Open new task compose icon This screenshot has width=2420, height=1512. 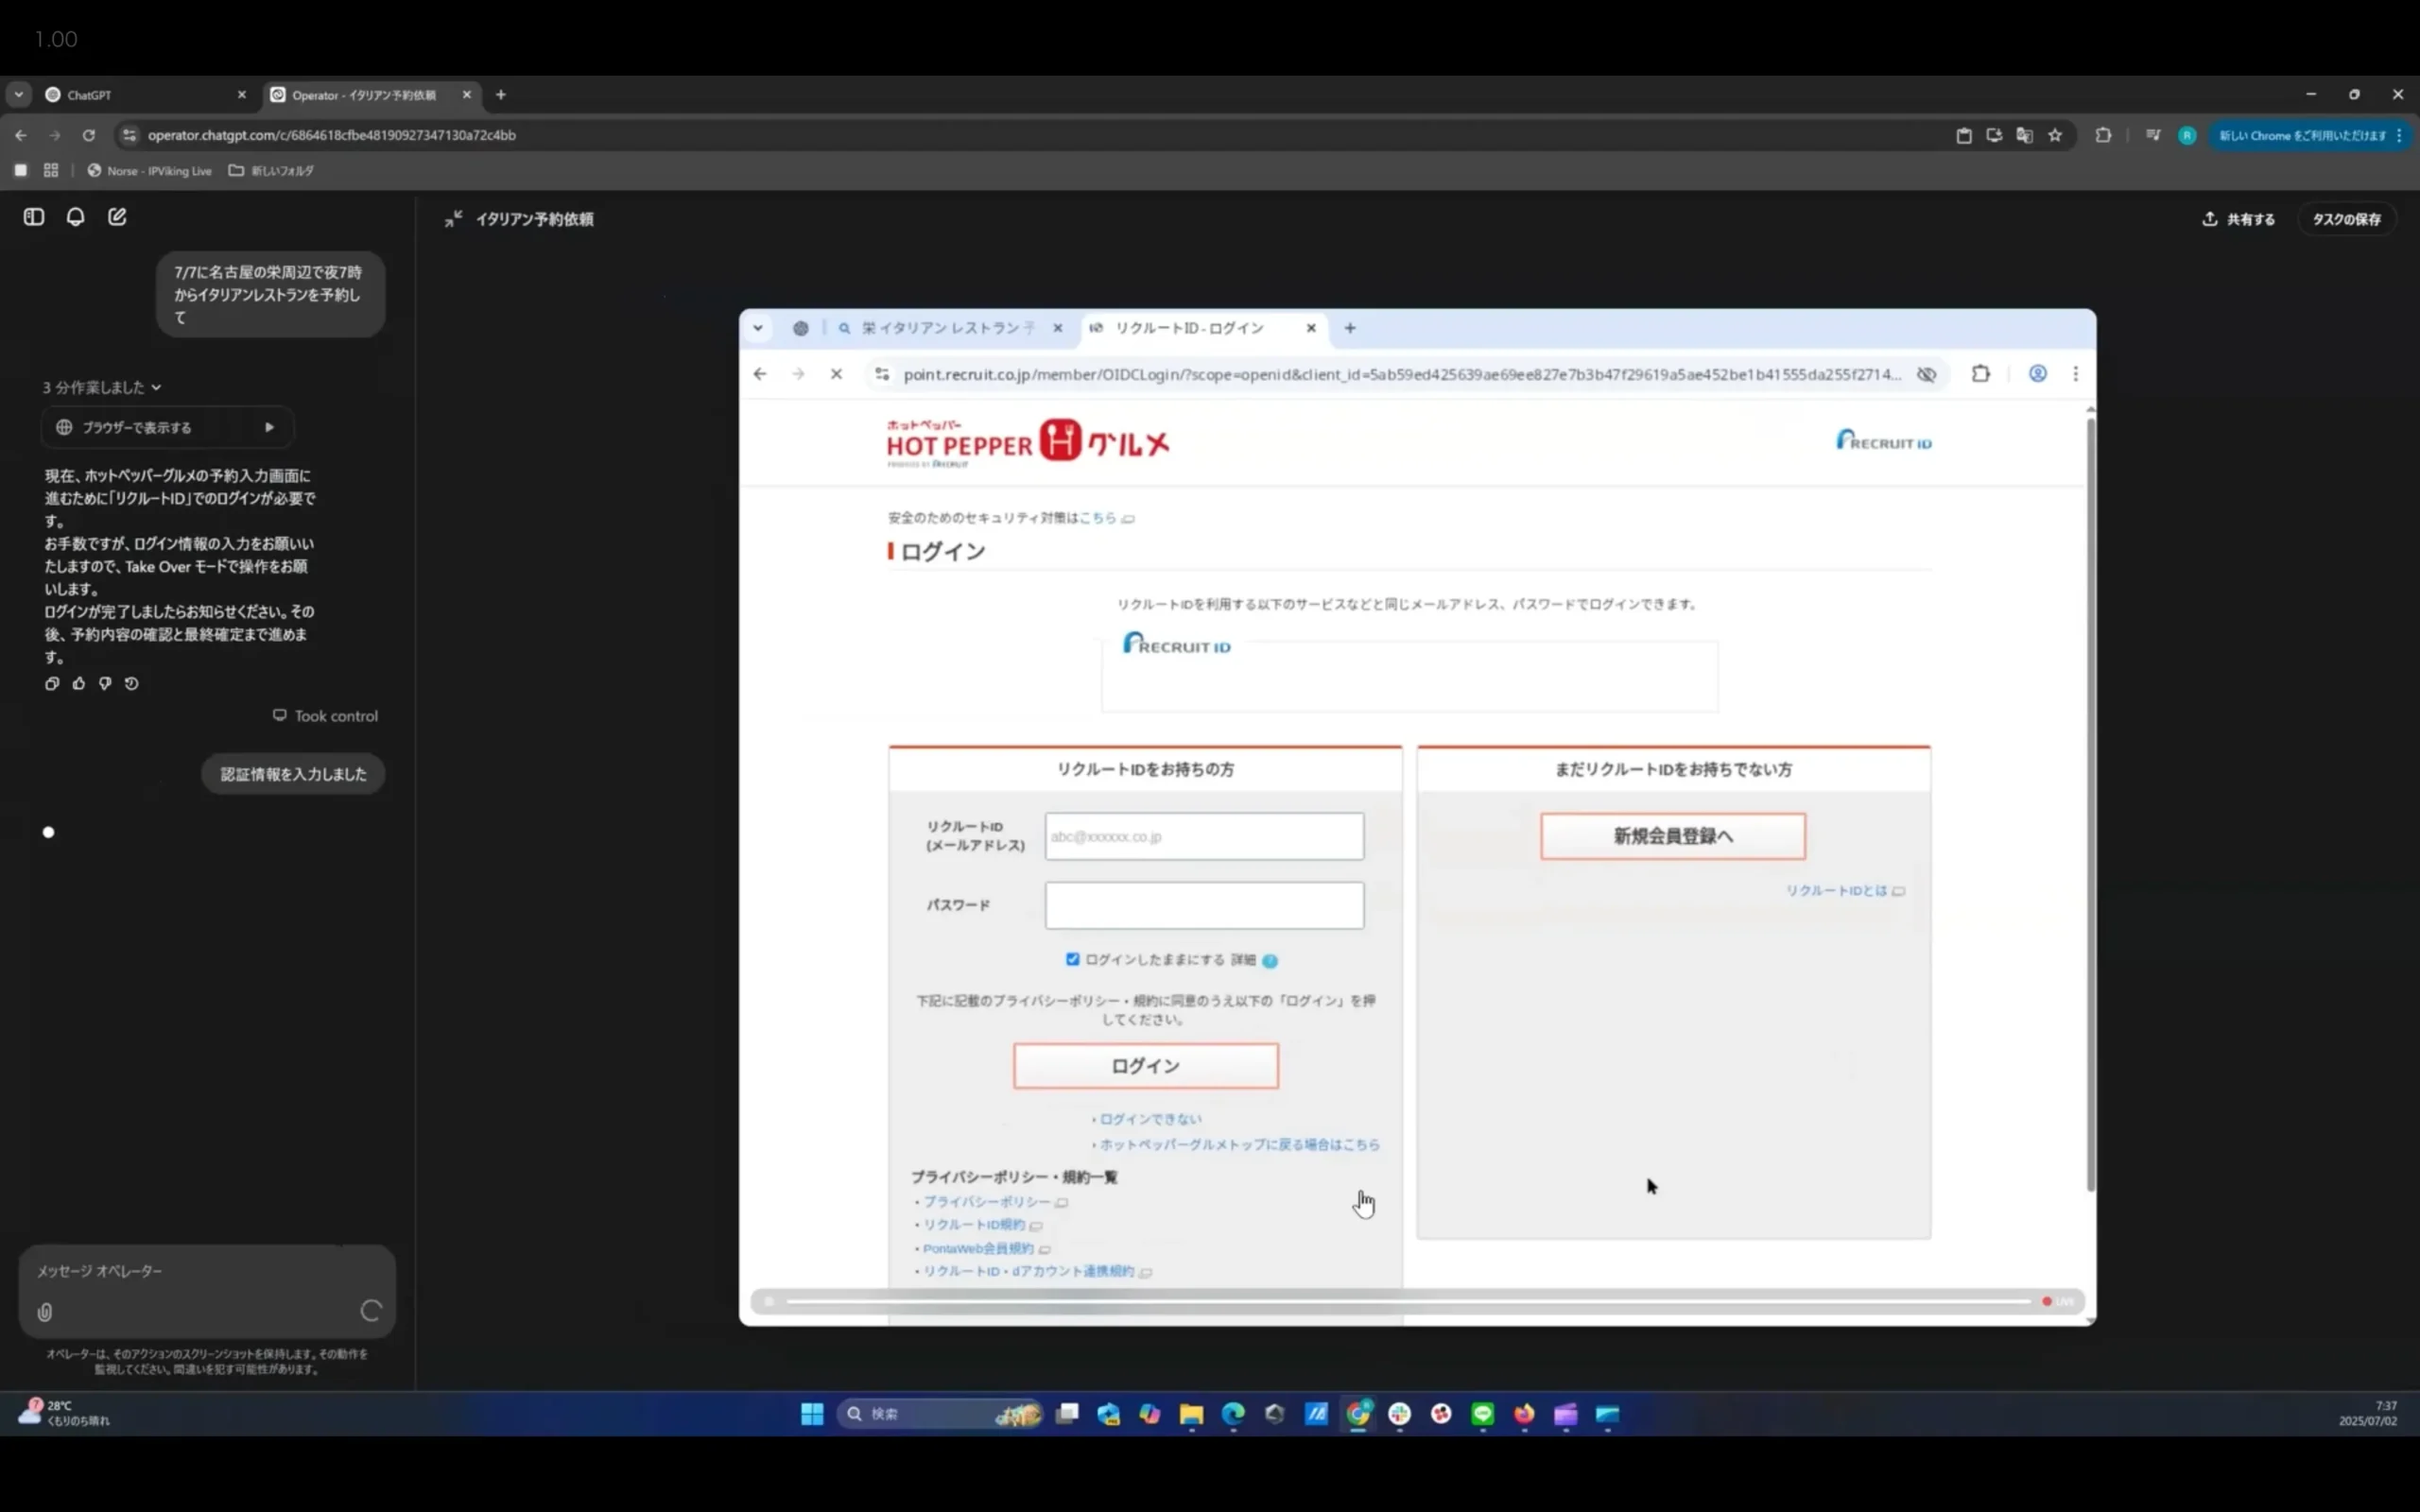(x=117, y=217)
